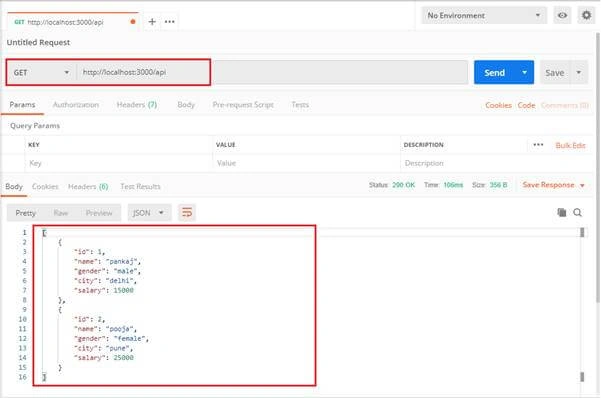Click the Query Params heading
Viewport: 601px width, 398px height.
pos(35,126)
